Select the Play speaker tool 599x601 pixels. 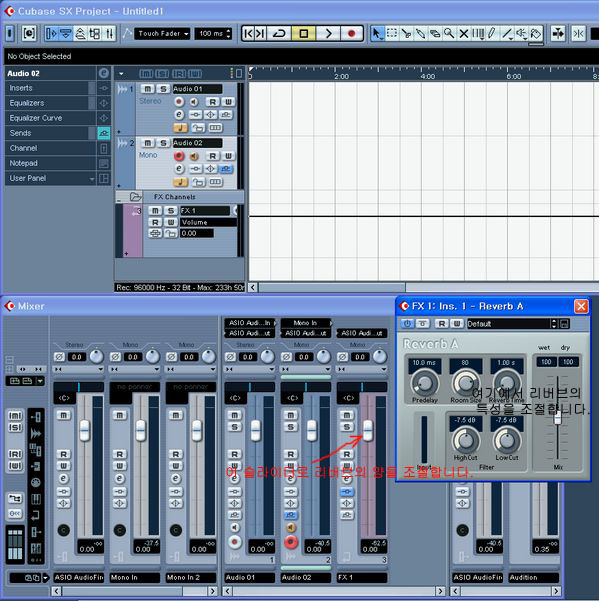click(521, 33)
